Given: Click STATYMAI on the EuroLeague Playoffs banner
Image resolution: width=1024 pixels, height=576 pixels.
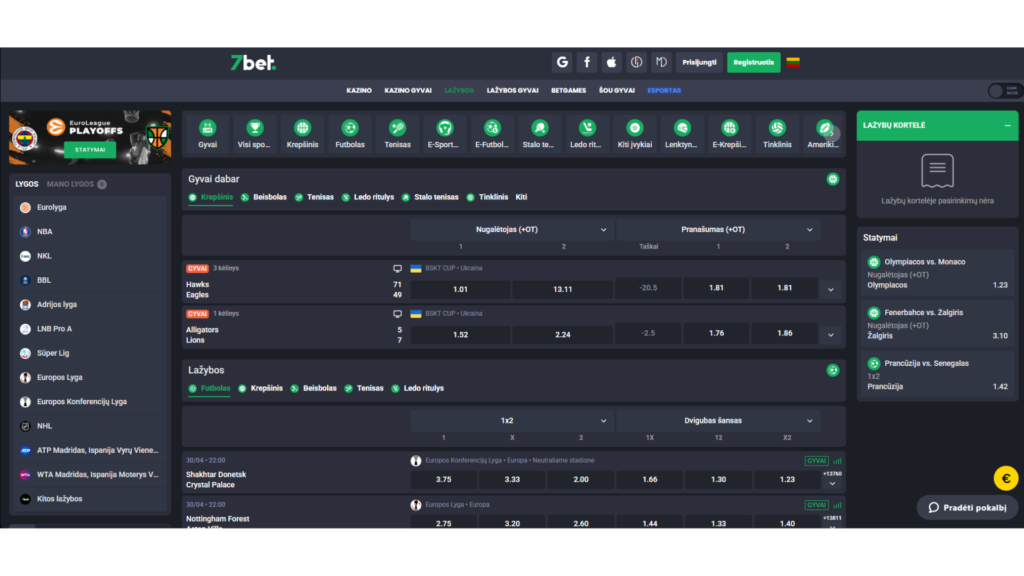Looking at the screenshot, I should [90, 150].
